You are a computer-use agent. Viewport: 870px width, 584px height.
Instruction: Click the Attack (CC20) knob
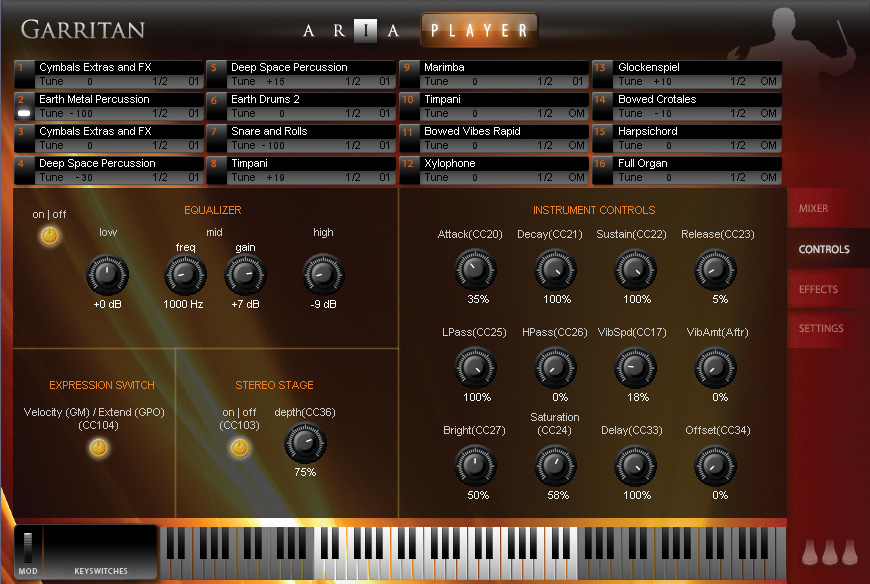click(x=475, y=270)
